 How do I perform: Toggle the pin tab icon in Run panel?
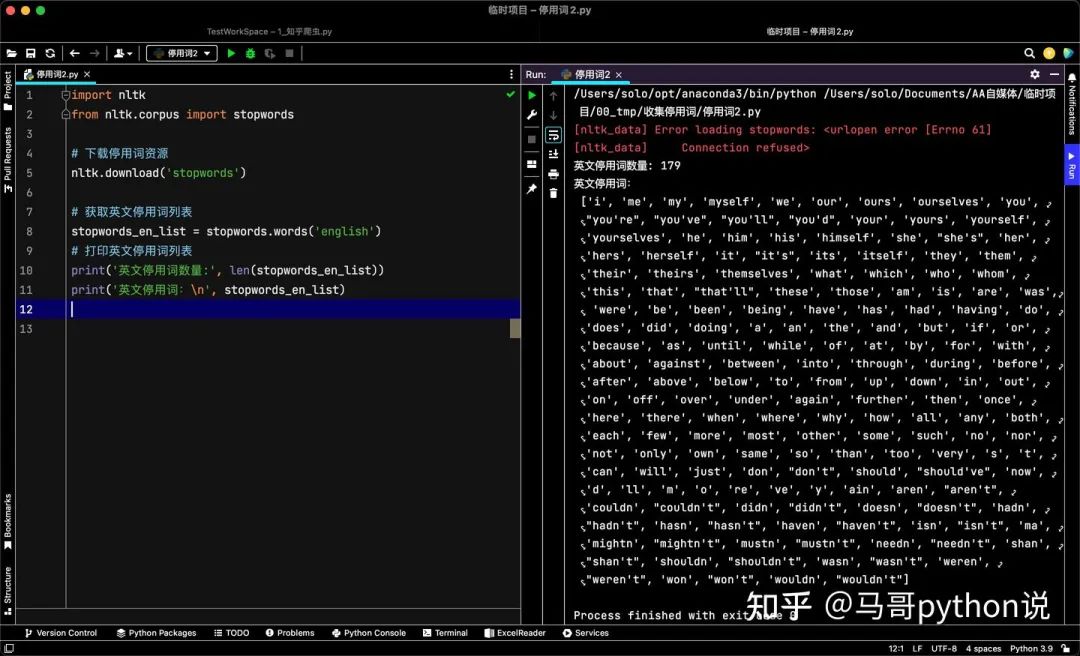coord(532,188)
